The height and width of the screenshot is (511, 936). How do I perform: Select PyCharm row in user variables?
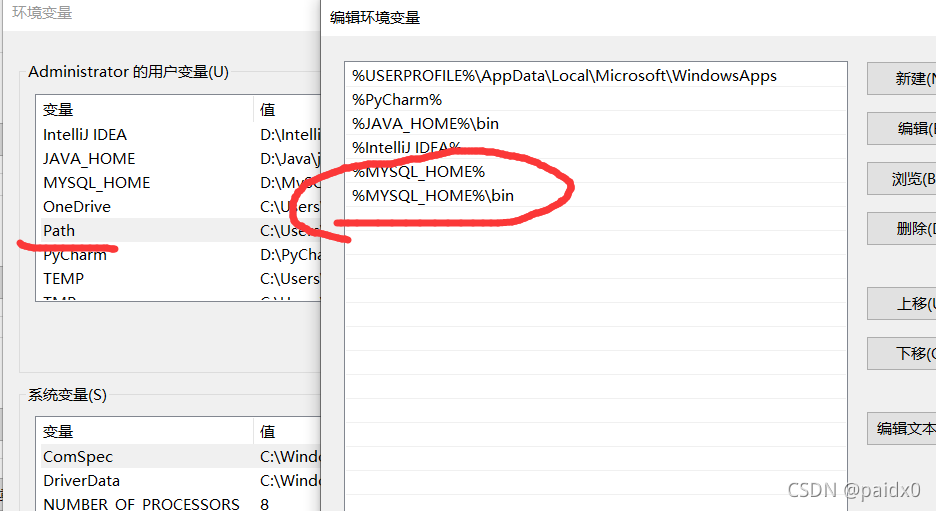[179, 254]
